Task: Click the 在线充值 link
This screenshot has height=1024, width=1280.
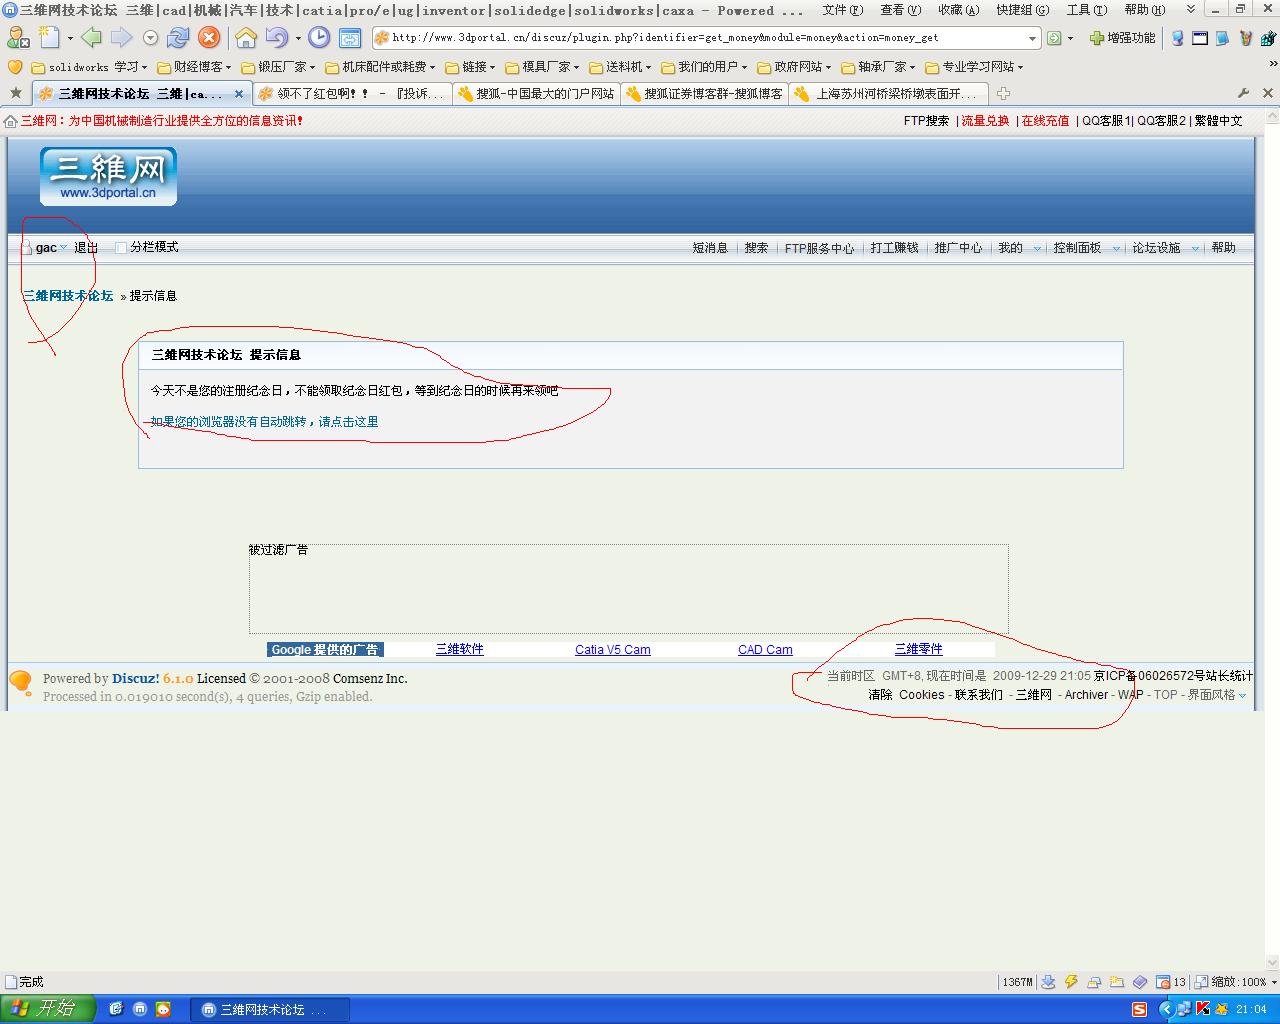Action: point(1045,121)
